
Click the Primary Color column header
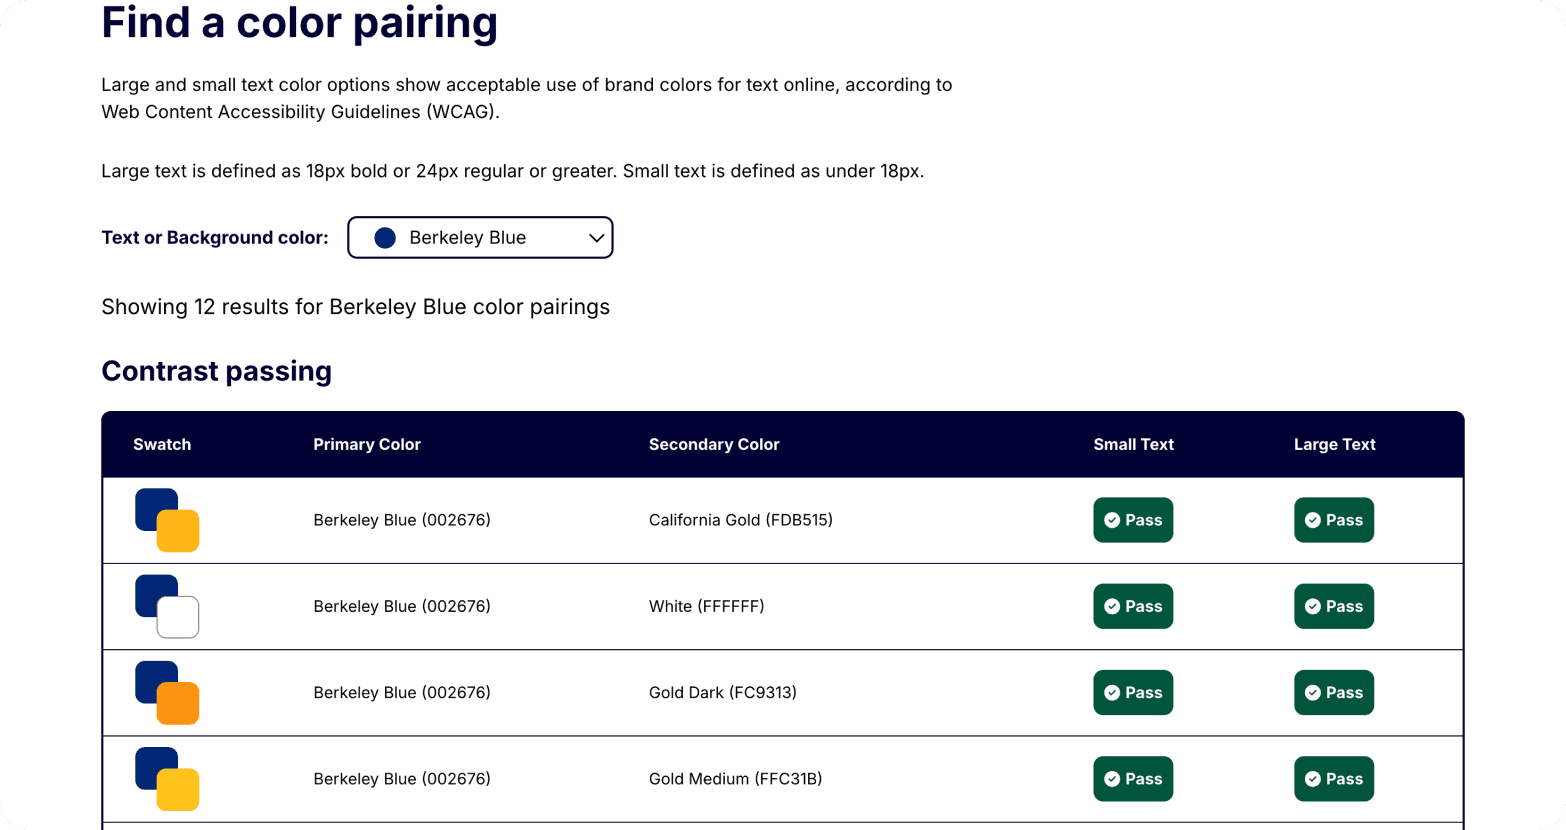click(367, 444)
